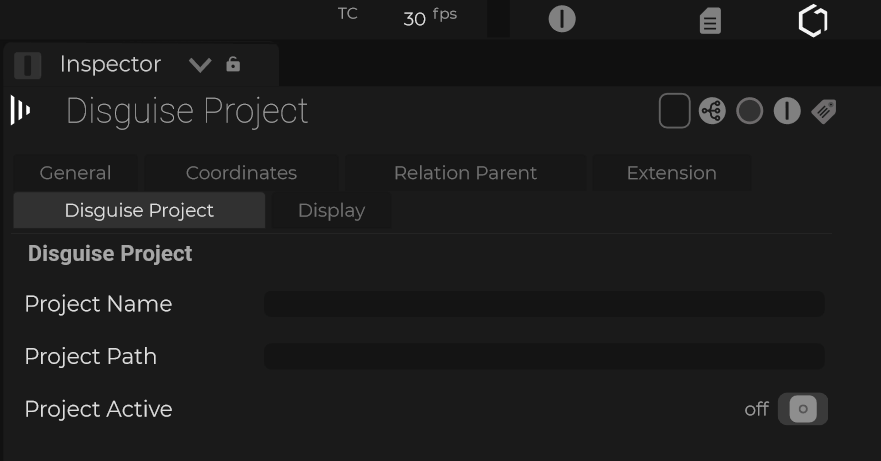This screenshot has width=881, height=461.
Task: Click the empty rounded square checkbox
Action: point(675,111)
